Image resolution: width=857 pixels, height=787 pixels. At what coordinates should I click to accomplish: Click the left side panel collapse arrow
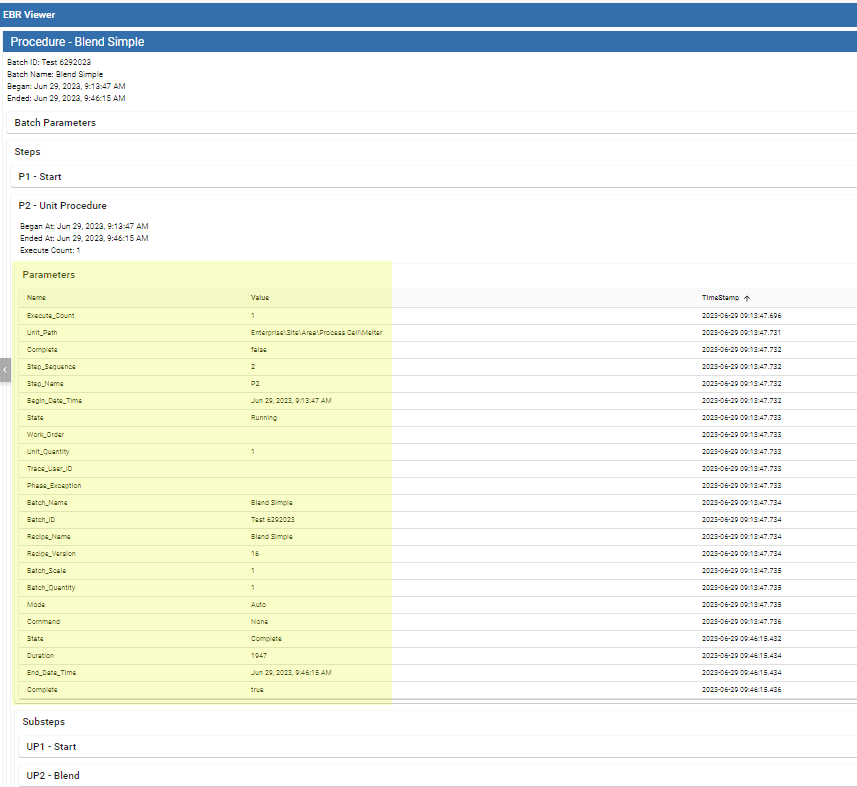coord(4,369)
